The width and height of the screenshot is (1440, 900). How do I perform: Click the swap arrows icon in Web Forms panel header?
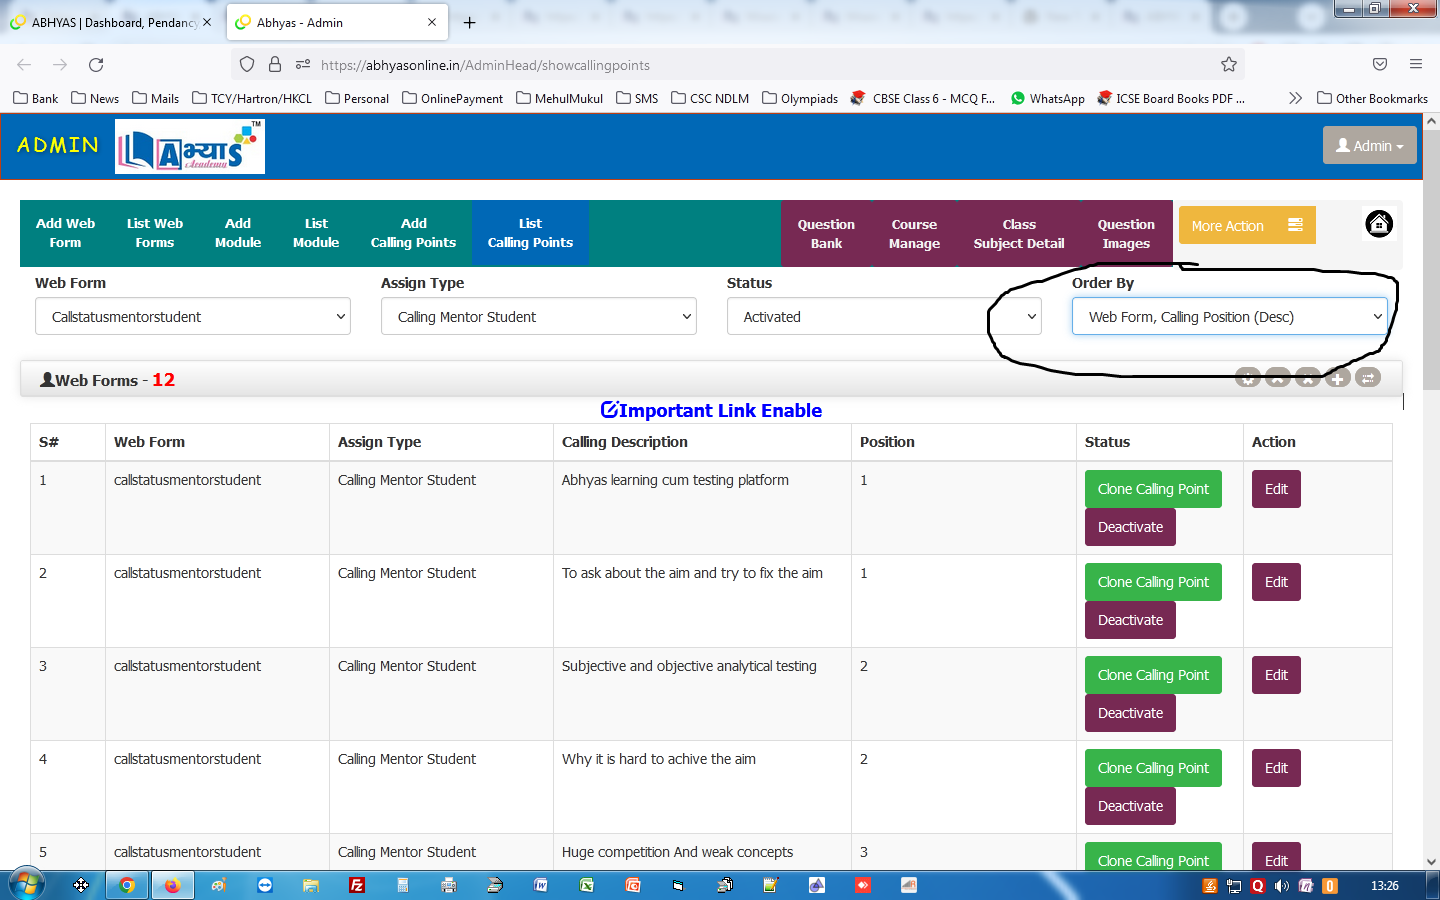coord(1368,378)
